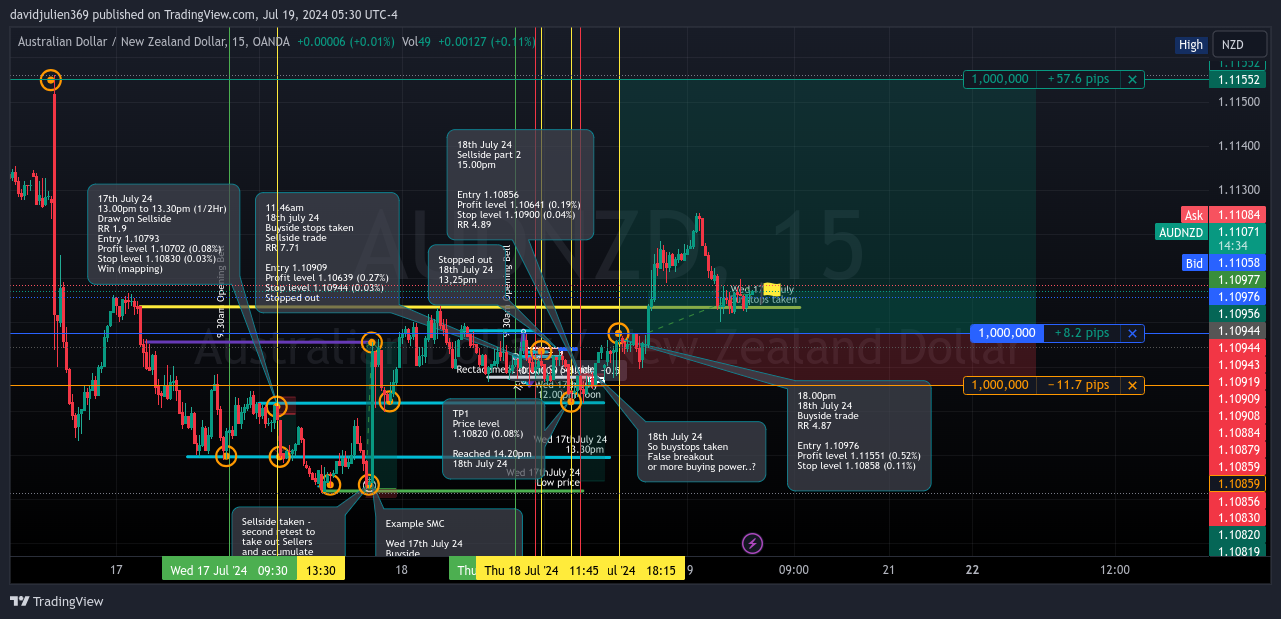1281x619 pixels.
Task: Select the +8.2 pips position label
Action: 1082,333
